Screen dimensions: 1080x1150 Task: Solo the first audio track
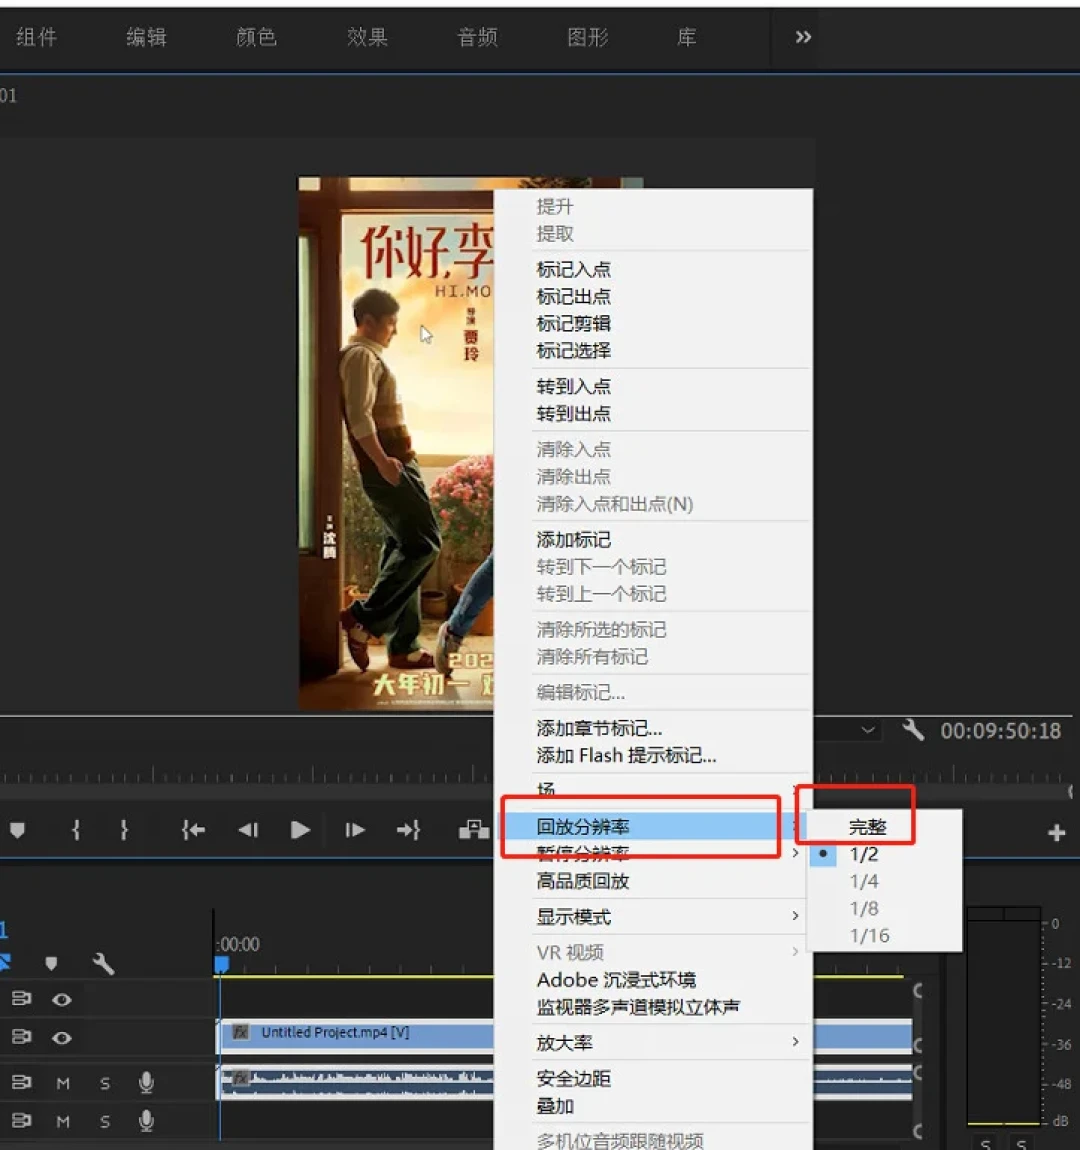click(105, 1083)
